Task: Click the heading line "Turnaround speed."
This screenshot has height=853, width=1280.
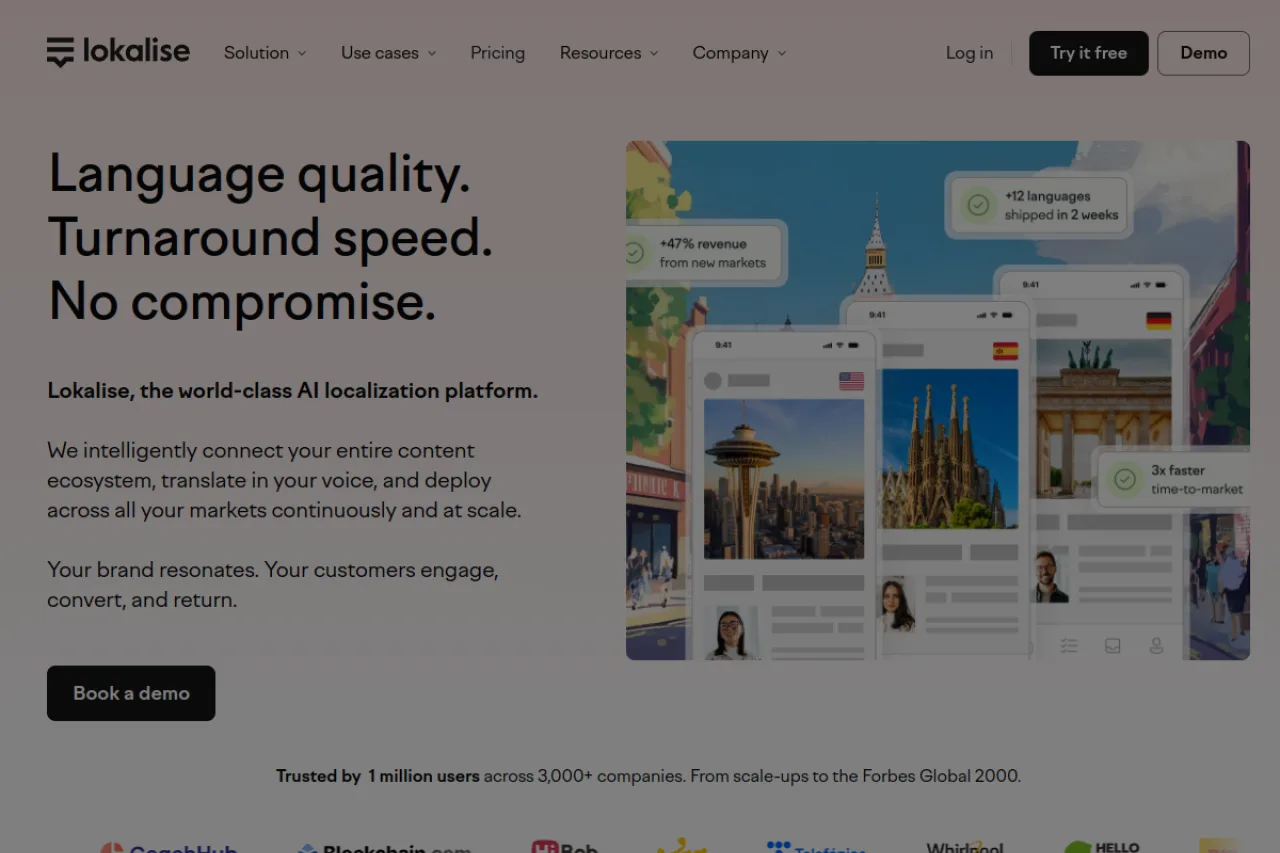Action: [270, 238]
